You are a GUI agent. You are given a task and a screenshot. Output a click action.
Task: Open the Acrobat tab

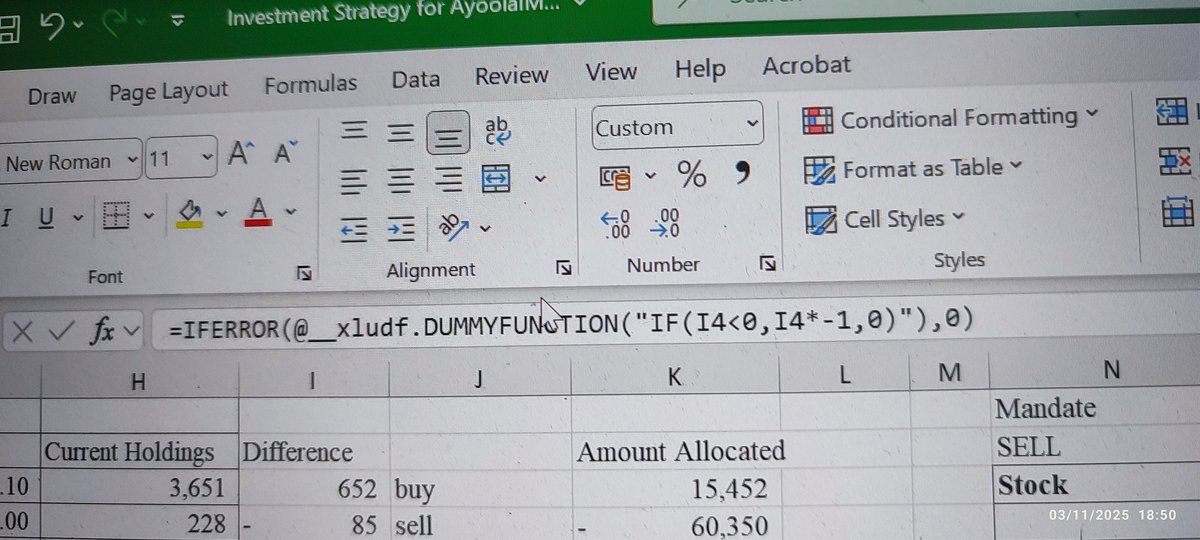point(806,66)
